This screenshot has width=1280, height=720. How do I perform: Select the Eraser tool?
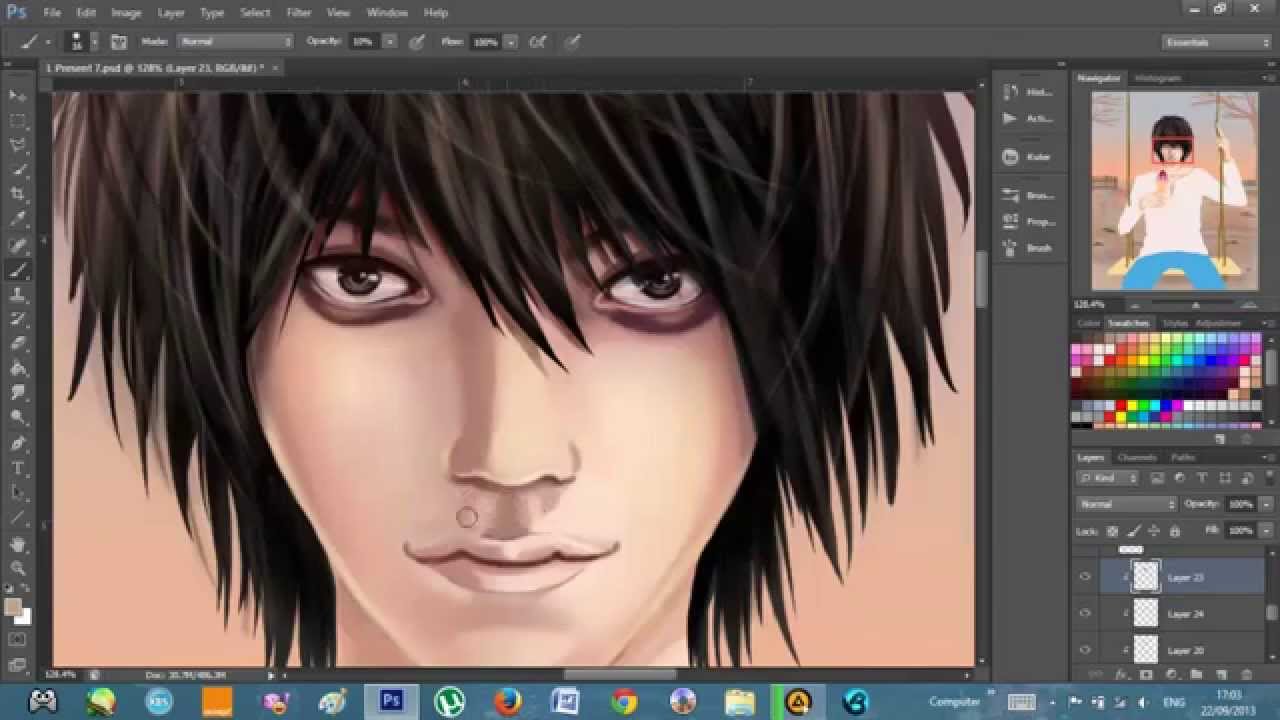pyautogui.click(x=18, y=344)
